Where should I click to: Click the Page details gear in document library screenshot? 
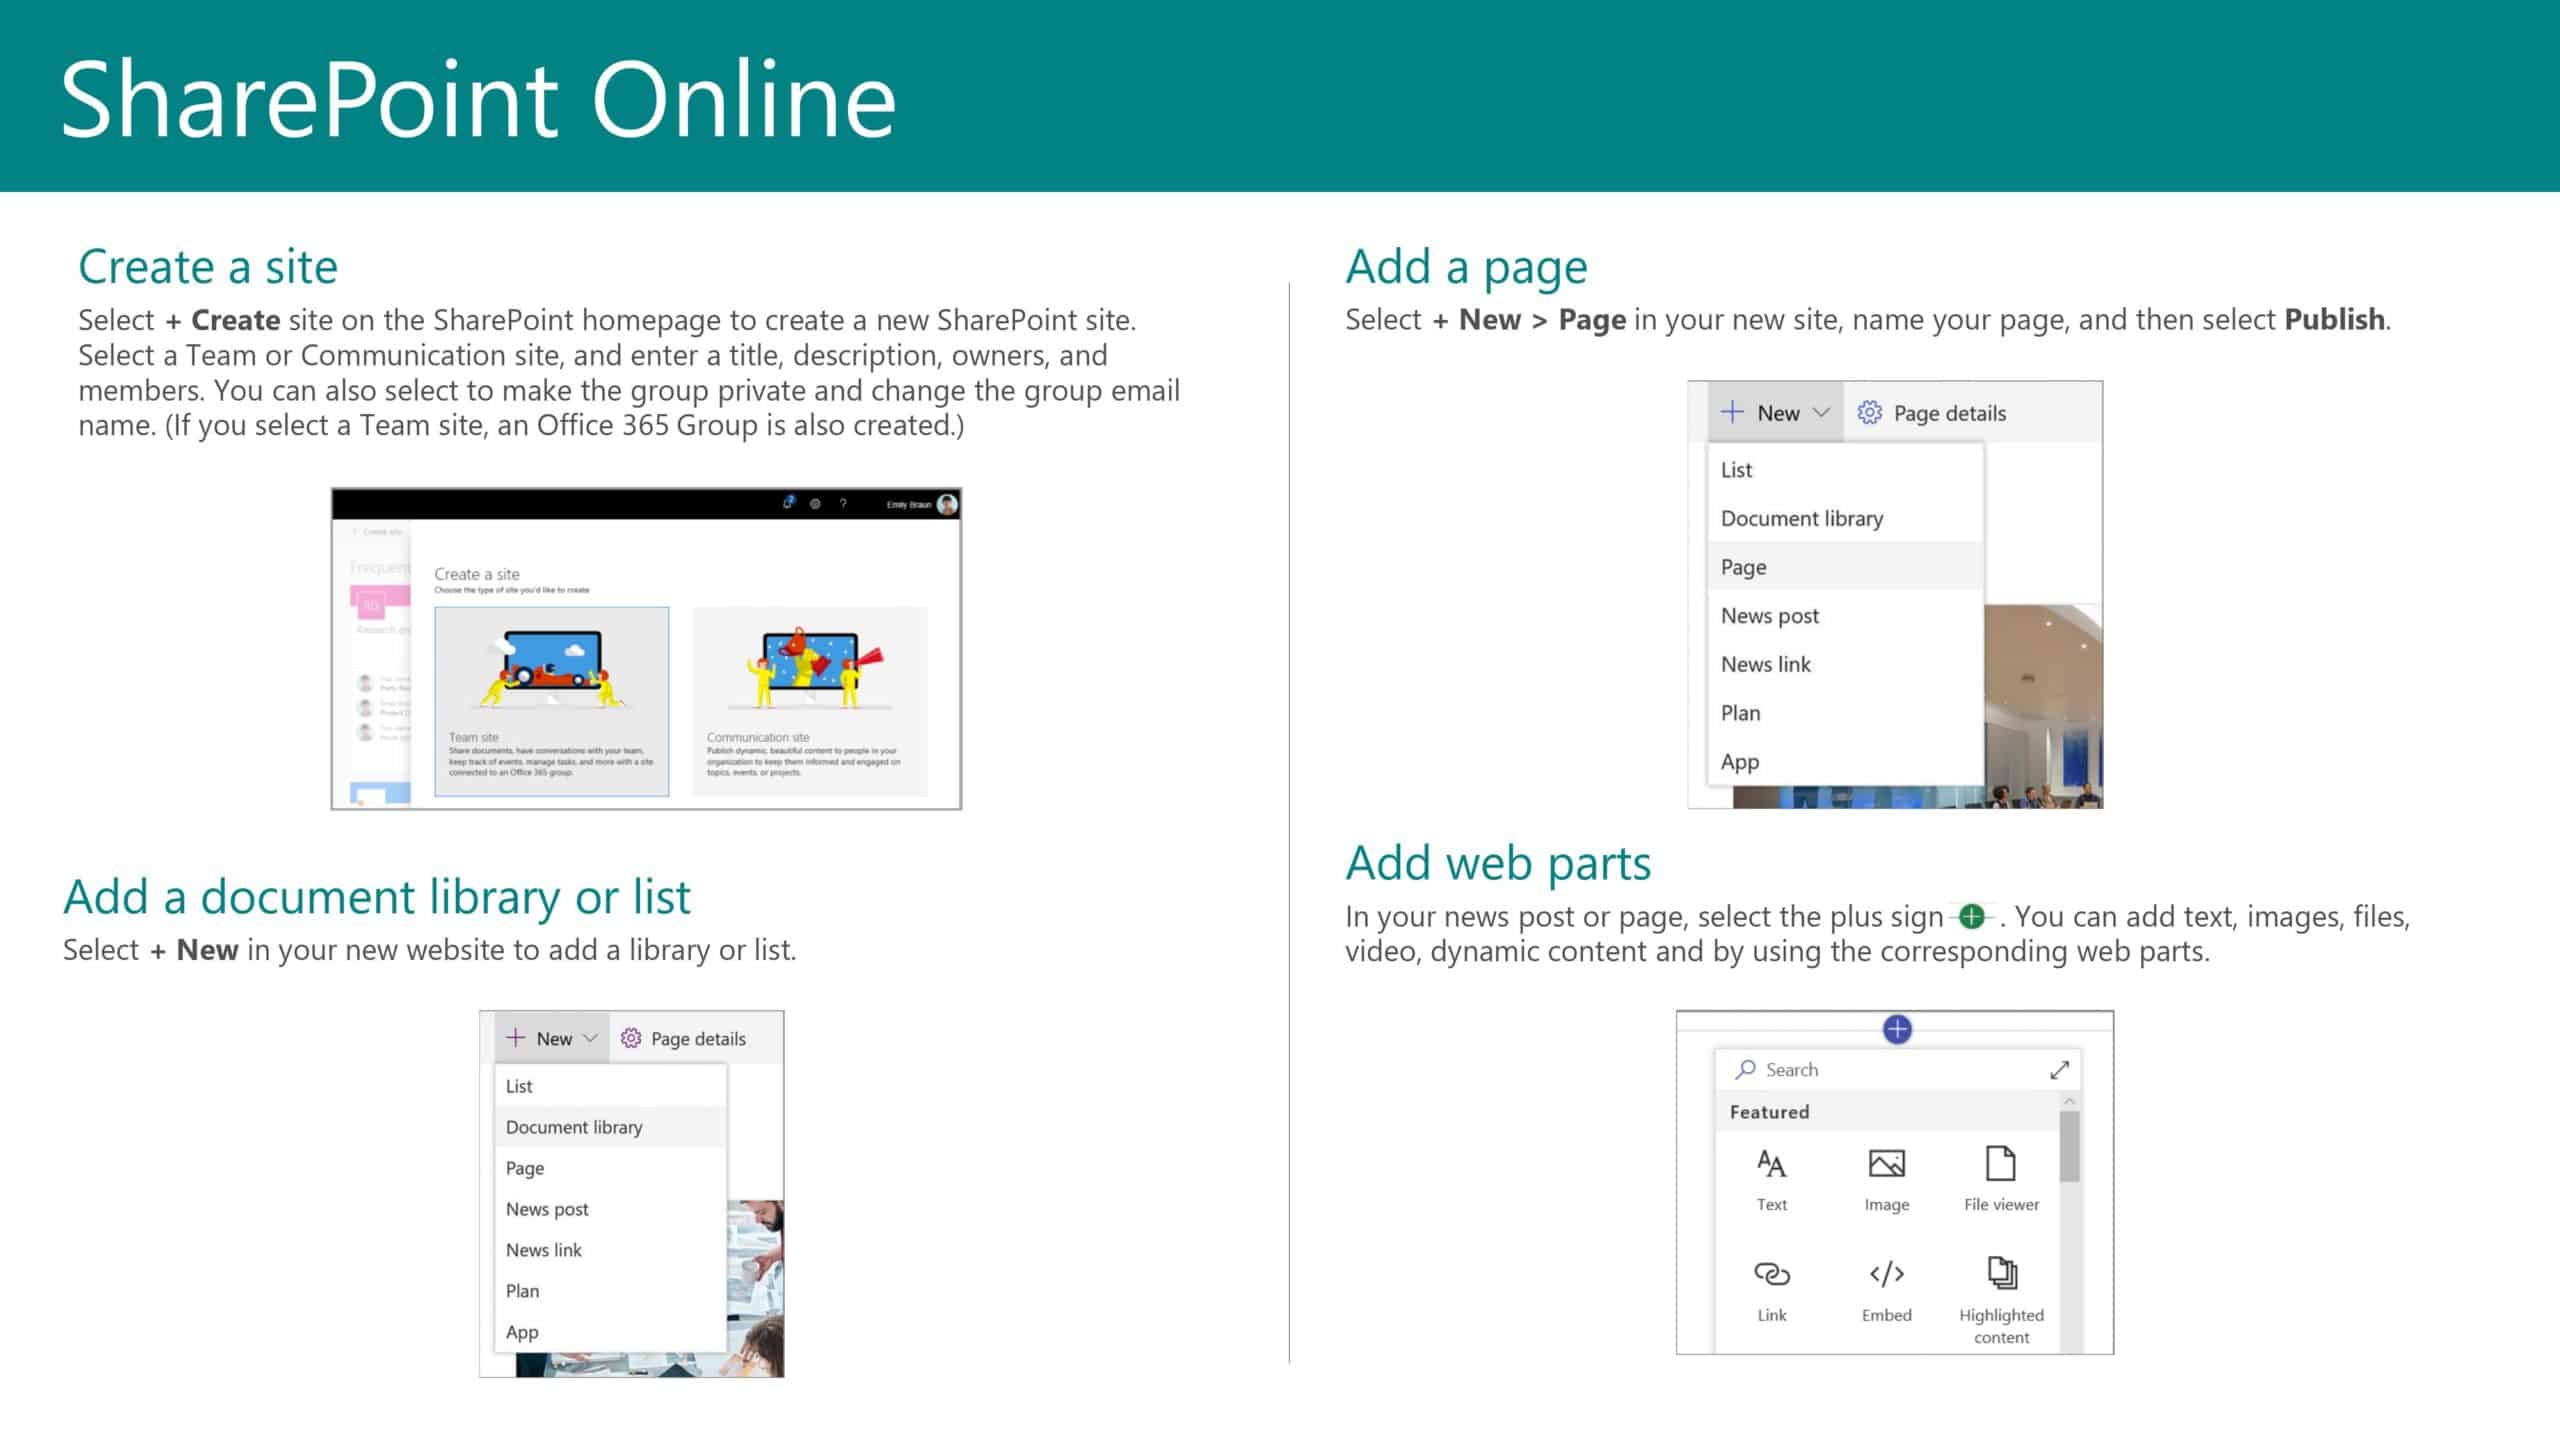point(631,1038)
